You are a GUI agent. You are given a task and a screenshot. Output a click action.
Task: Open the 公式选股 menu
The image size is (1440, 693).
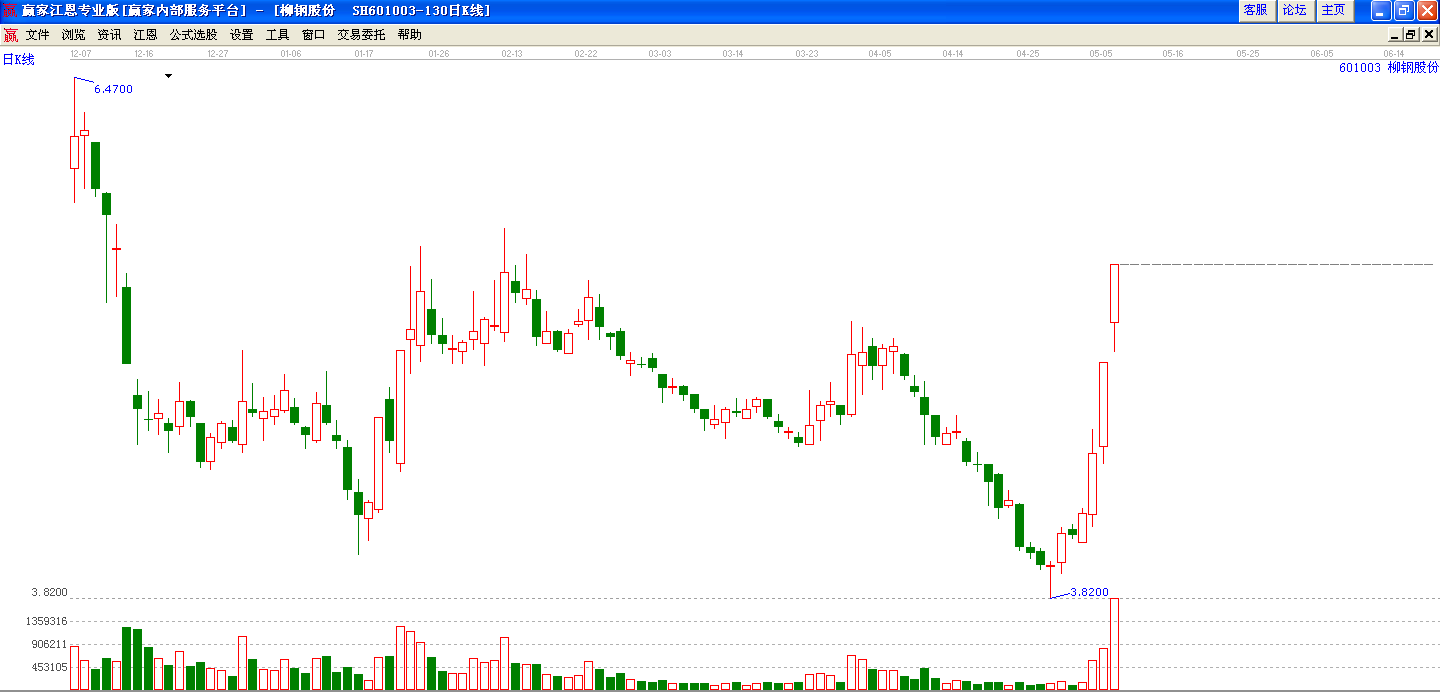coord(193,34)
